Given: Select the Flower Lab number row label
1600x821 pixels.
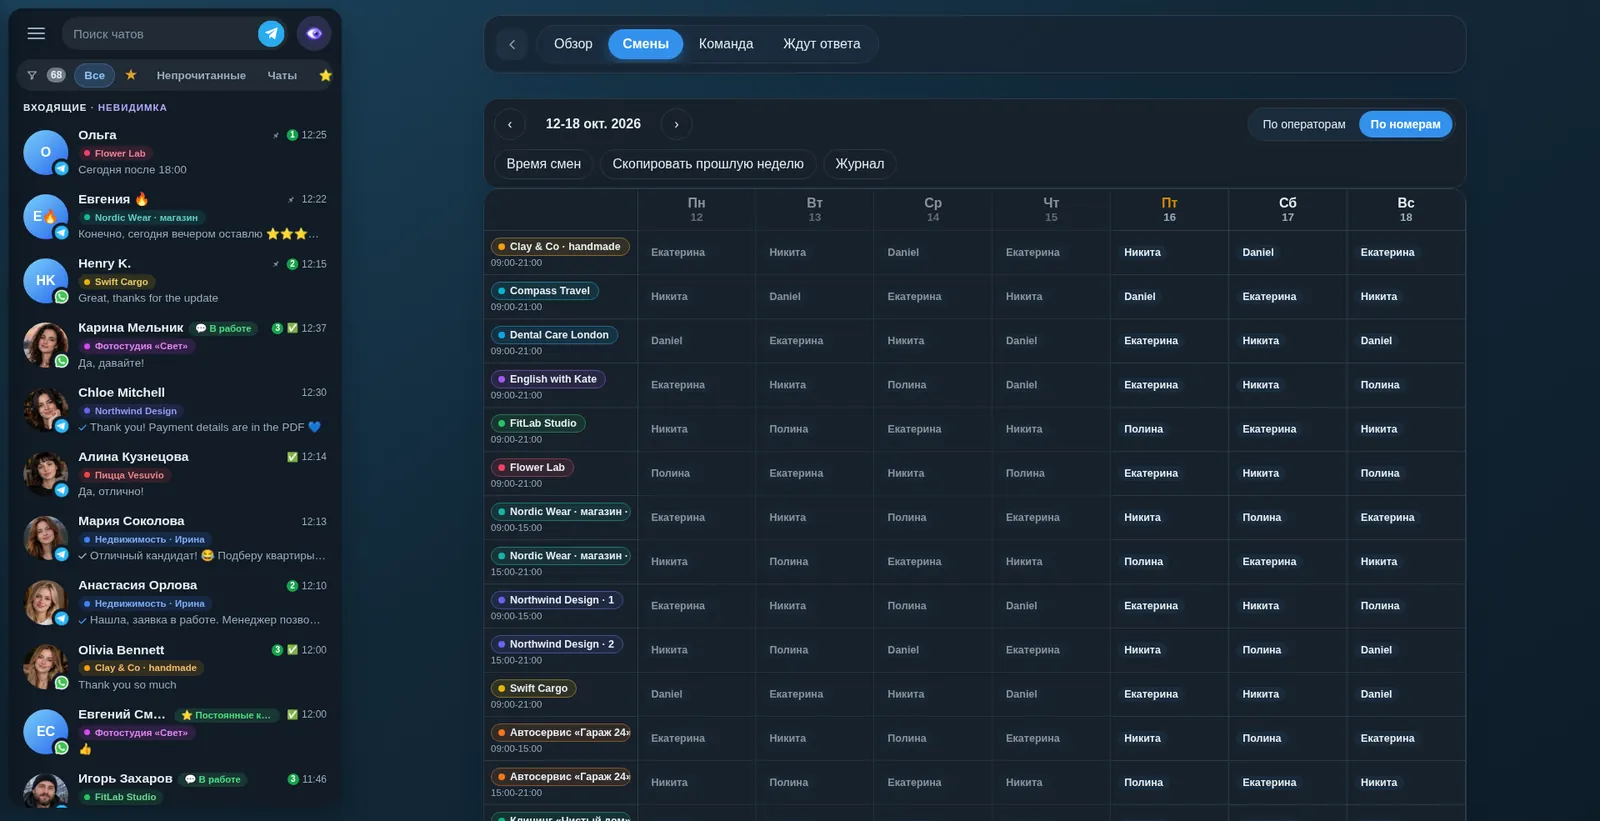Looking at the screenshot, I should pos(531,467).
